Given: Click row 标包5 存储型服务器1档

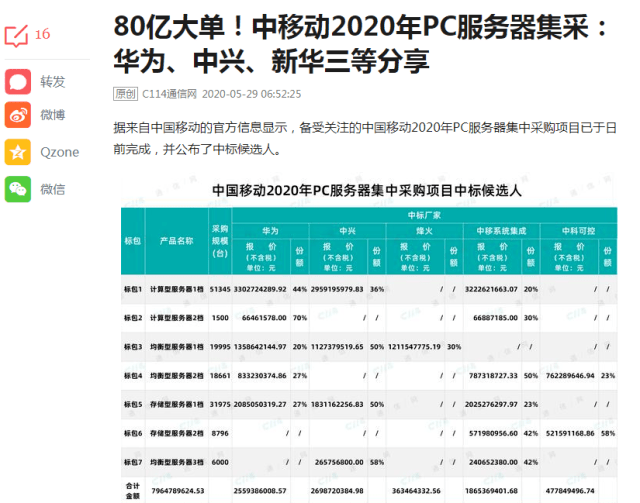Looking at the screenshot, I should click(369, 404).
